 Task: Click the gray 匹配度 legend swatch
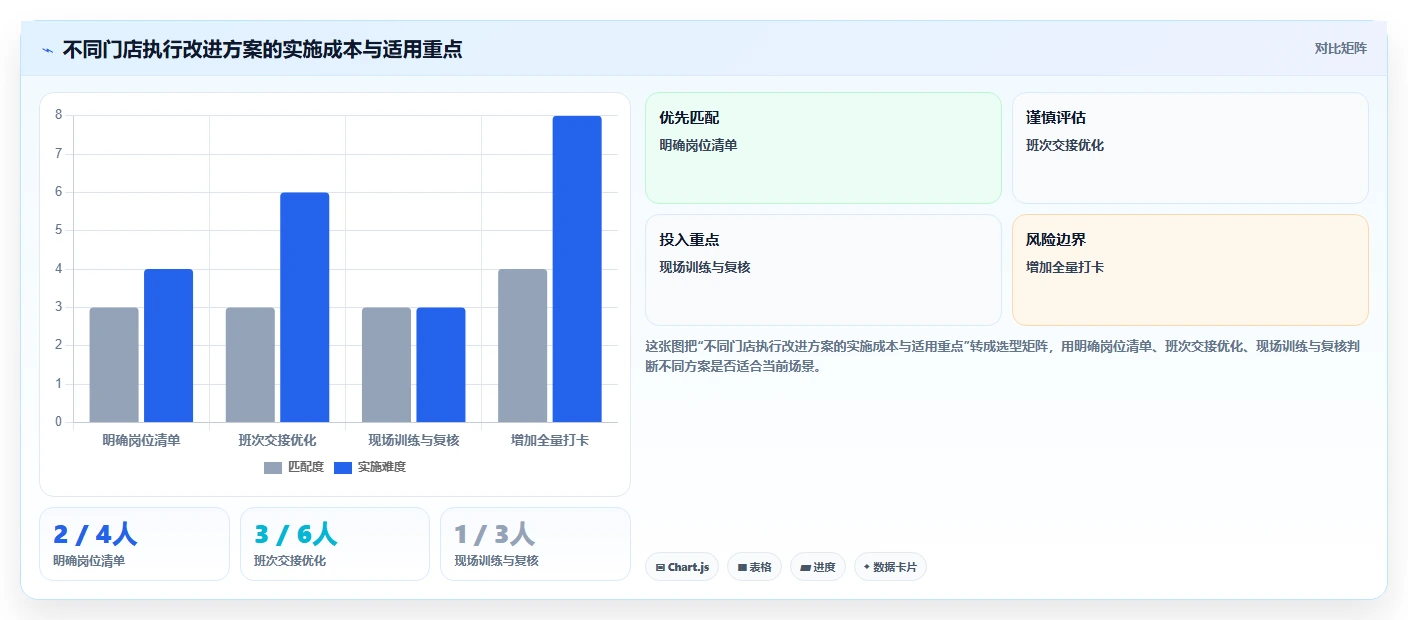273,468
